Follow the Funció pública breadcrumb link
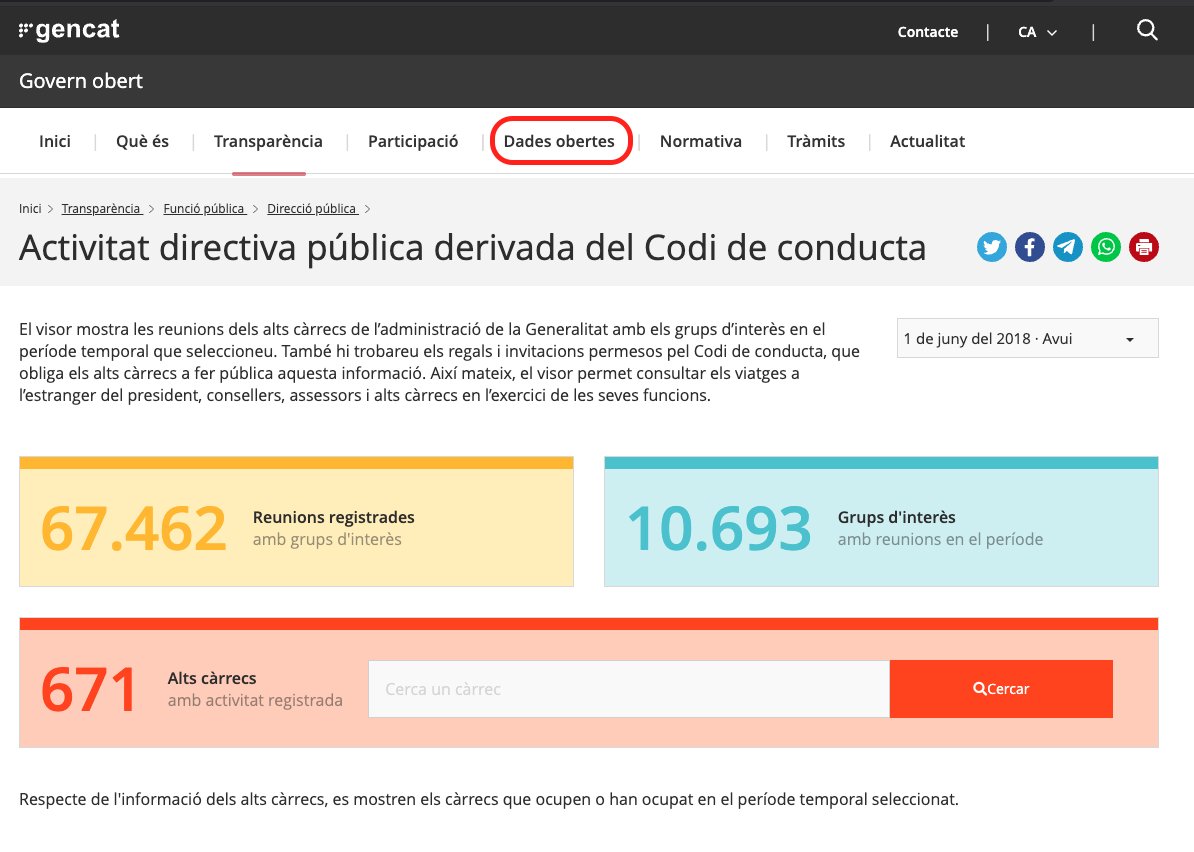The image size is (1194, 852). [204, 209]
